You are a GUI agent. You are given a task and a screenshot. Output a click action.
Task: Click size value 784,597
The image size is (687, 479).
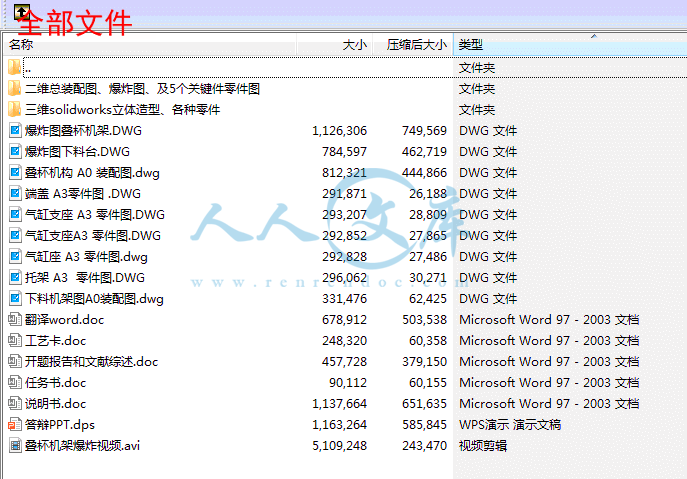[x=344, y=152]
